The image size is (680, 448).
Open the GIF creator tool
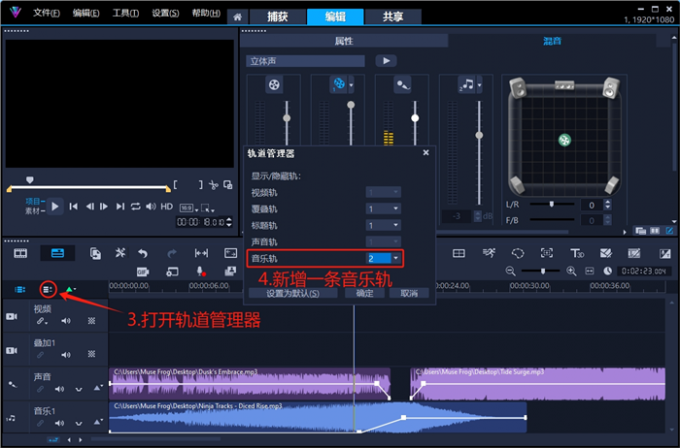click(x=143, y=272)
